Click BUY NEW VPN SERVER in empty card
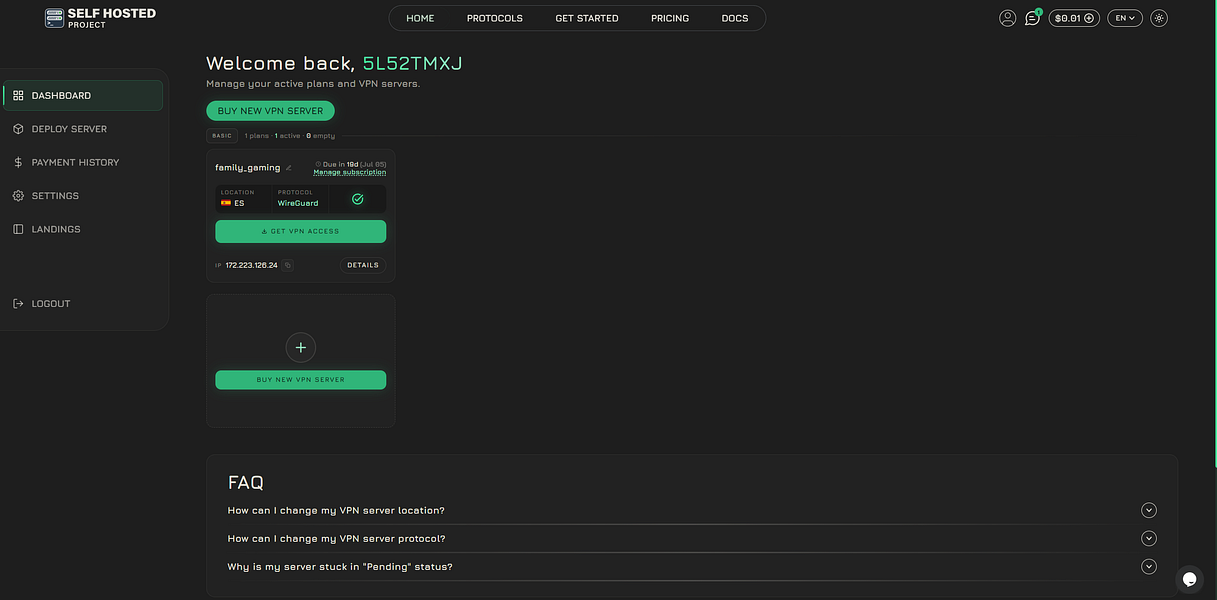 [300, 380]
